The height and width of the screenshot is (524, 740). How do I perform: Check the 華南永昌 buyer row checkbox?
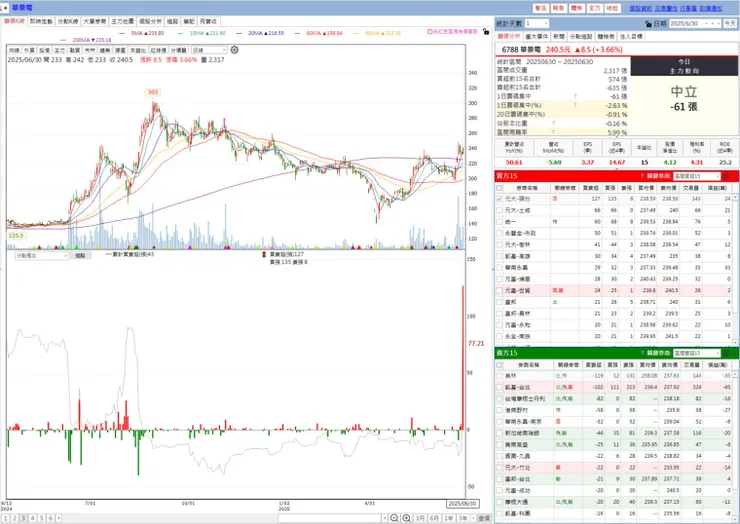[499, 268]
